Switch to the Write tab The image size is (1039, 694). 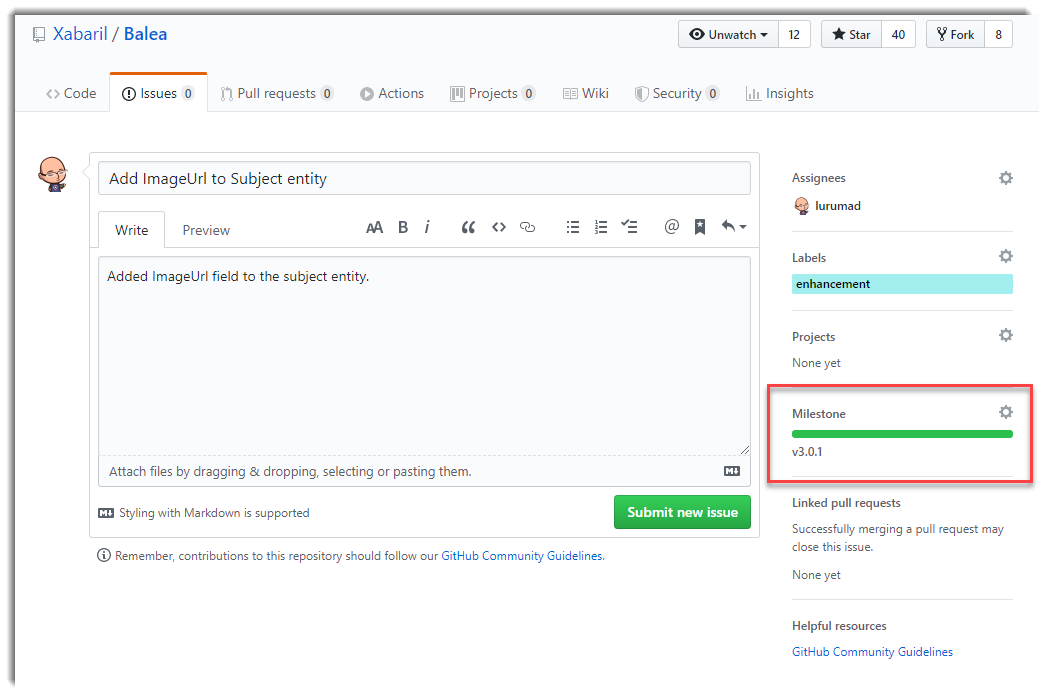(x=131, y=230)
